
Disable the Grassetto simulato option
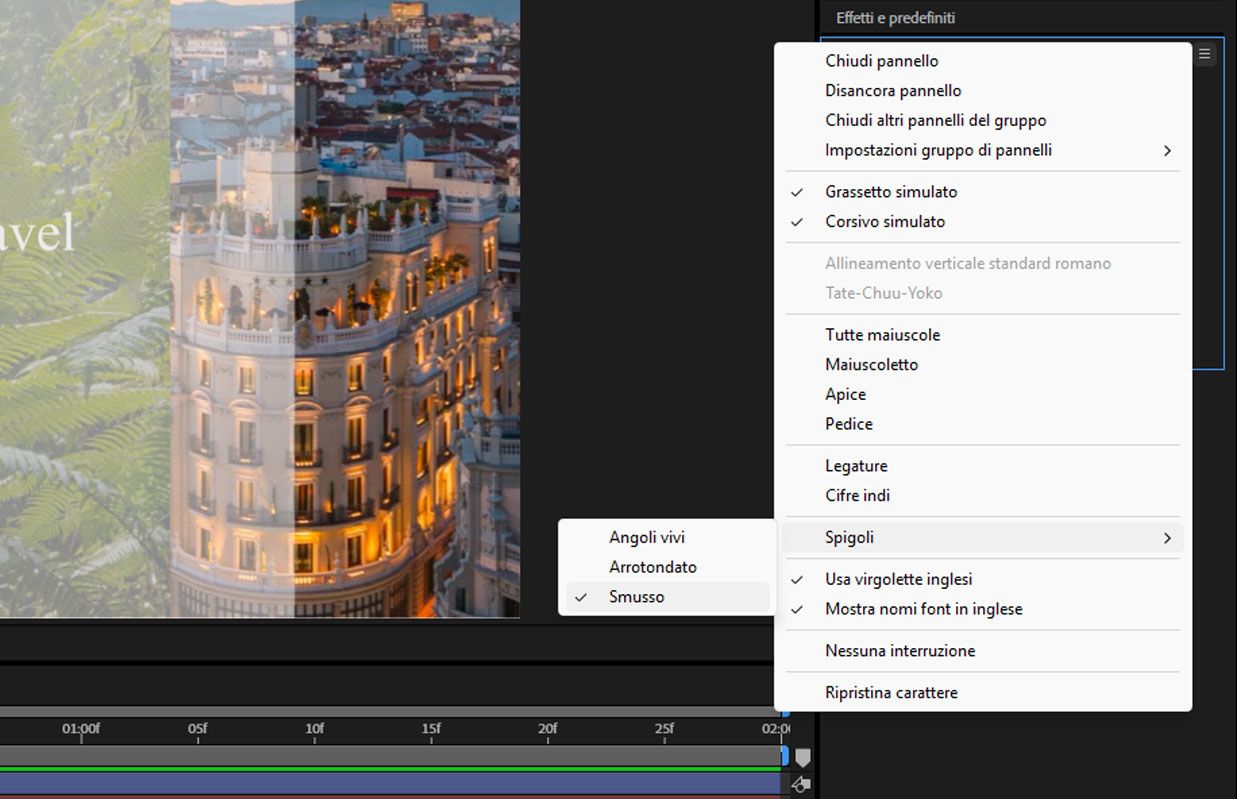[890, 192]
